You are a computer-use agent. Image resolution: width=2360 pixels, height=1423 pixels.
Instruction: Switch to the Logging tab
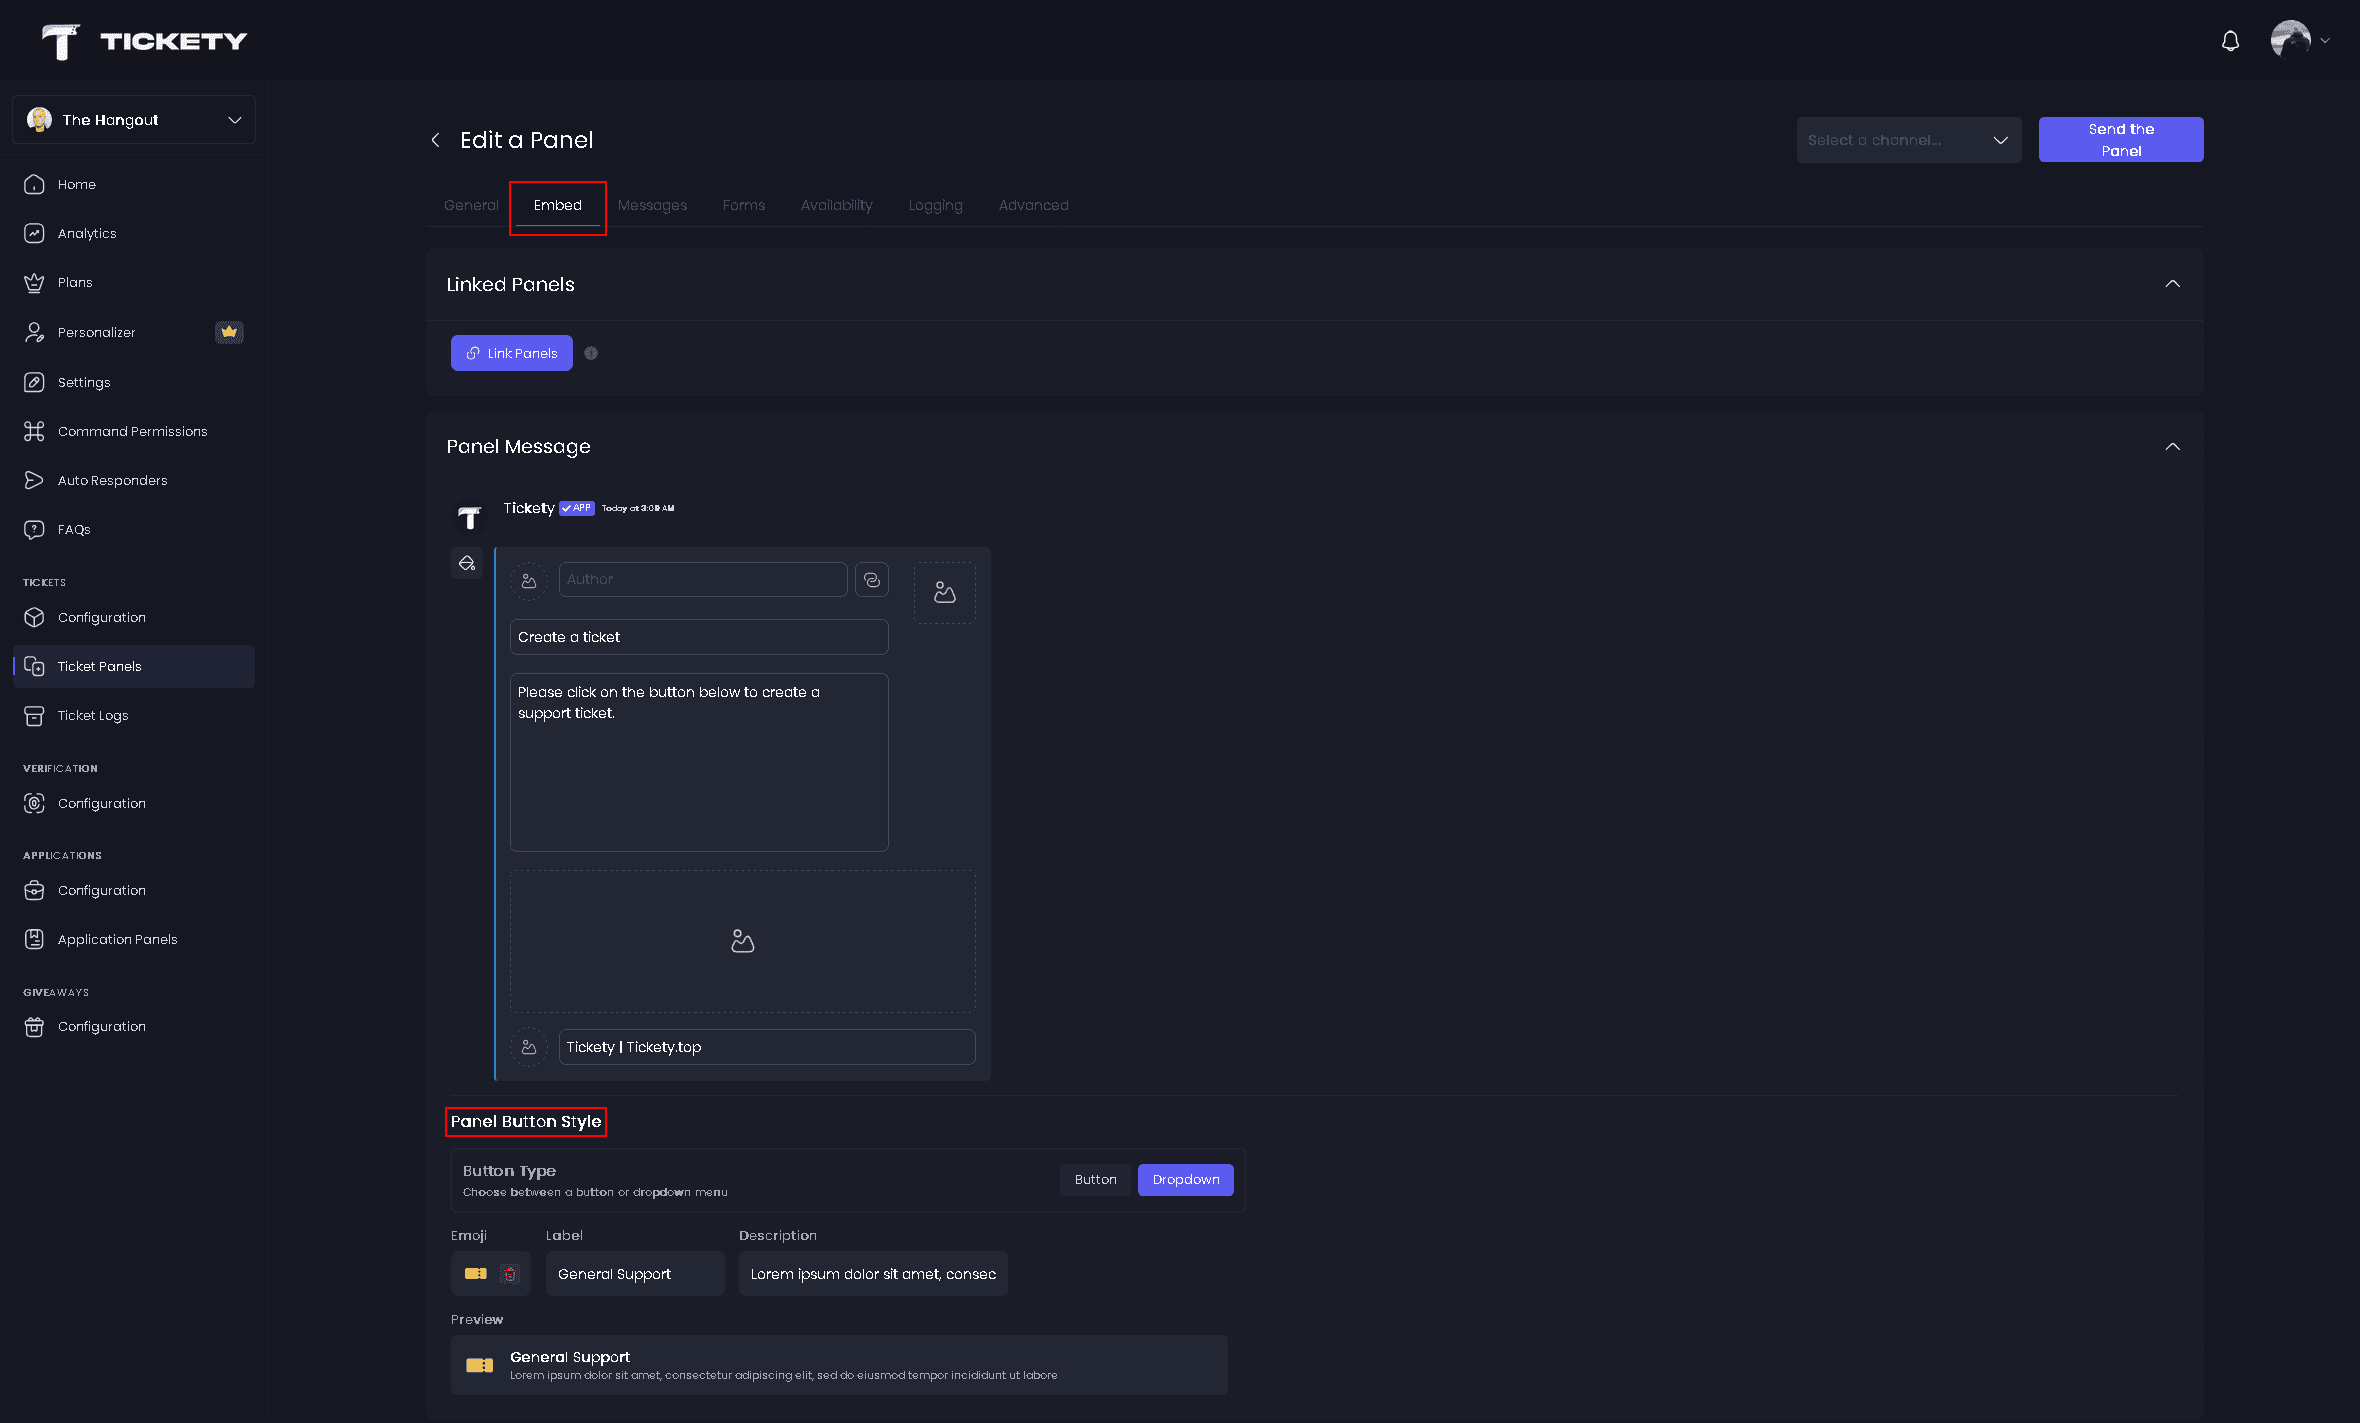936,205
